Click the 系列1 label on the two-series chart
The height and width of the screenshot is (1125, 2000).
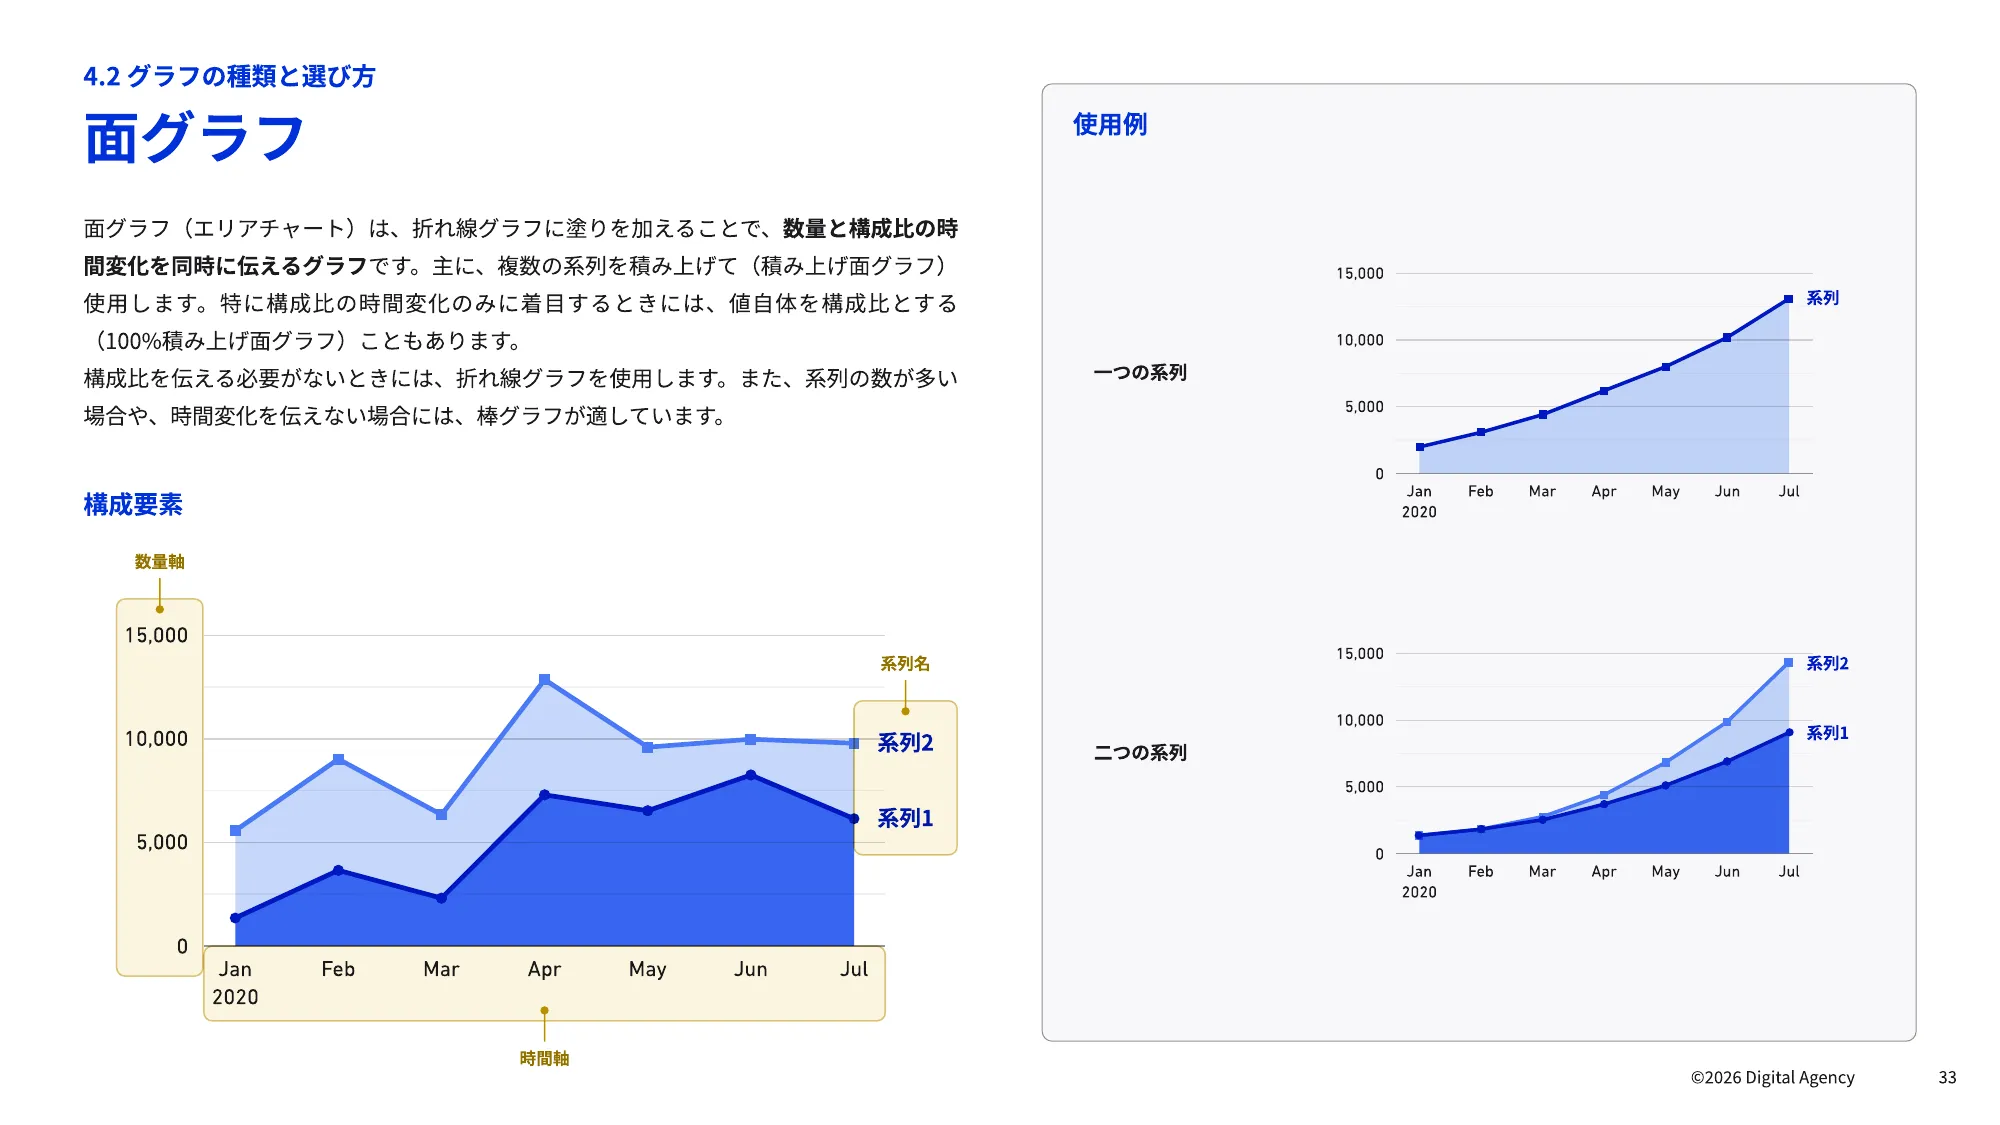click(x=1828, y=732)
